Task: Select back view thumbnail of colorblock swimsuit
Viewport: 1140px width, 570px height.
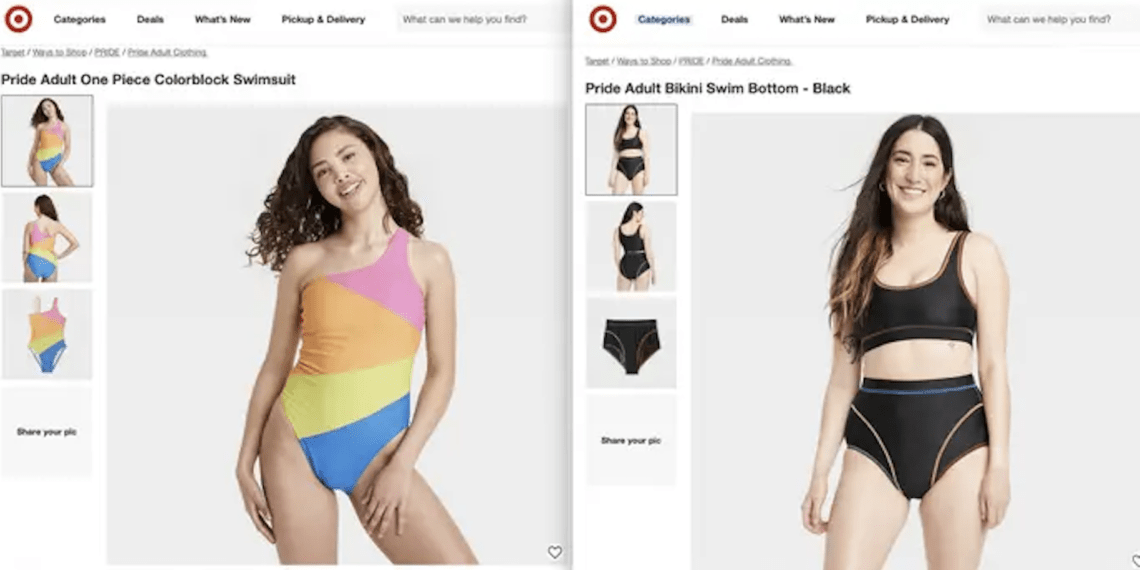Action: point(47,237)
